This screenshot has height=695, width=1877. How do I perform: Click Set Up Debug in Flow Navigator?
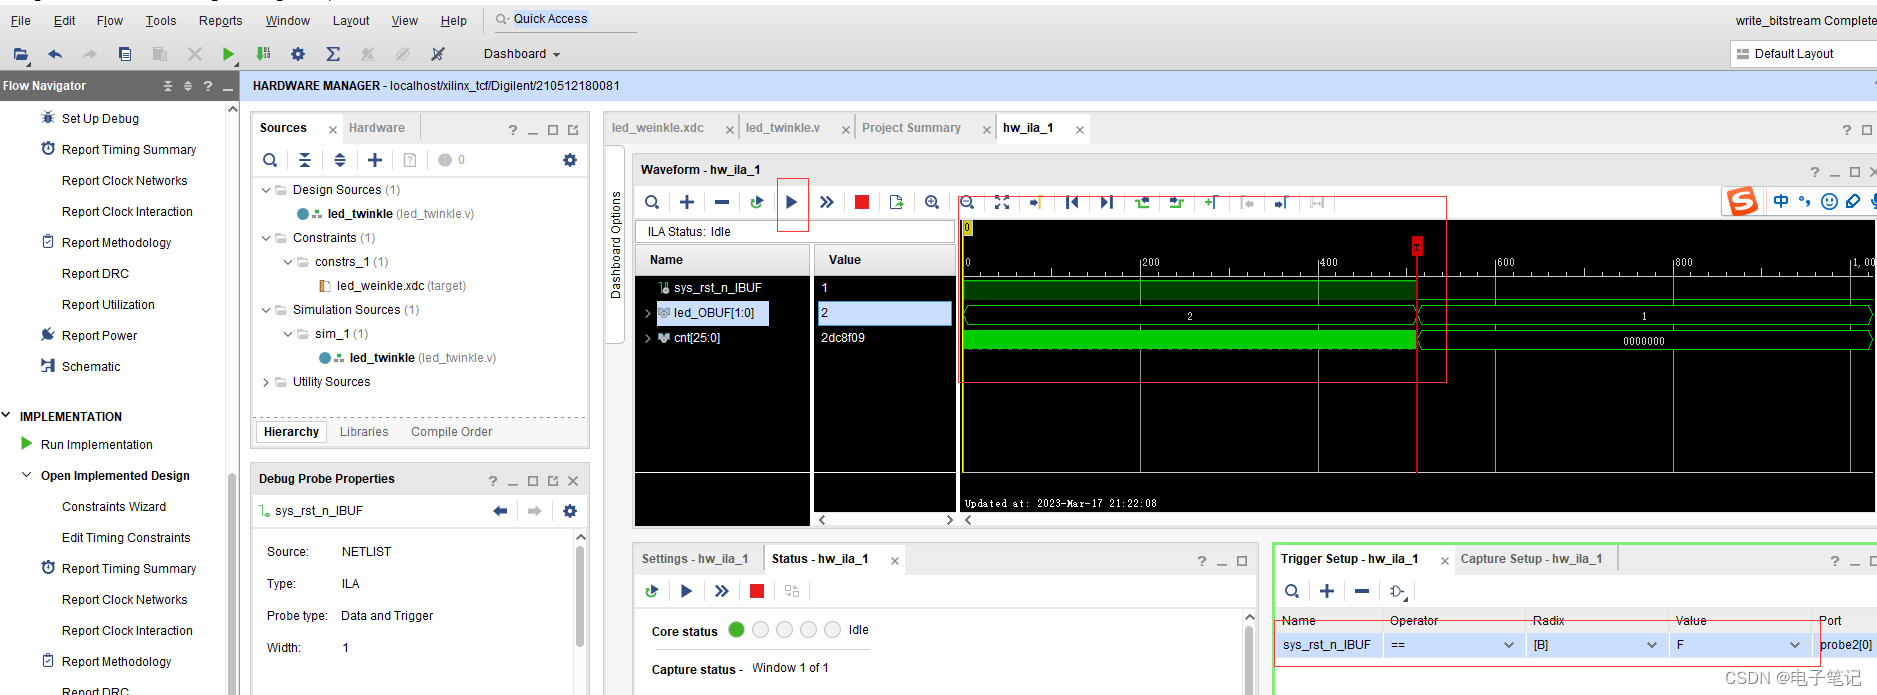coord(100,118)
